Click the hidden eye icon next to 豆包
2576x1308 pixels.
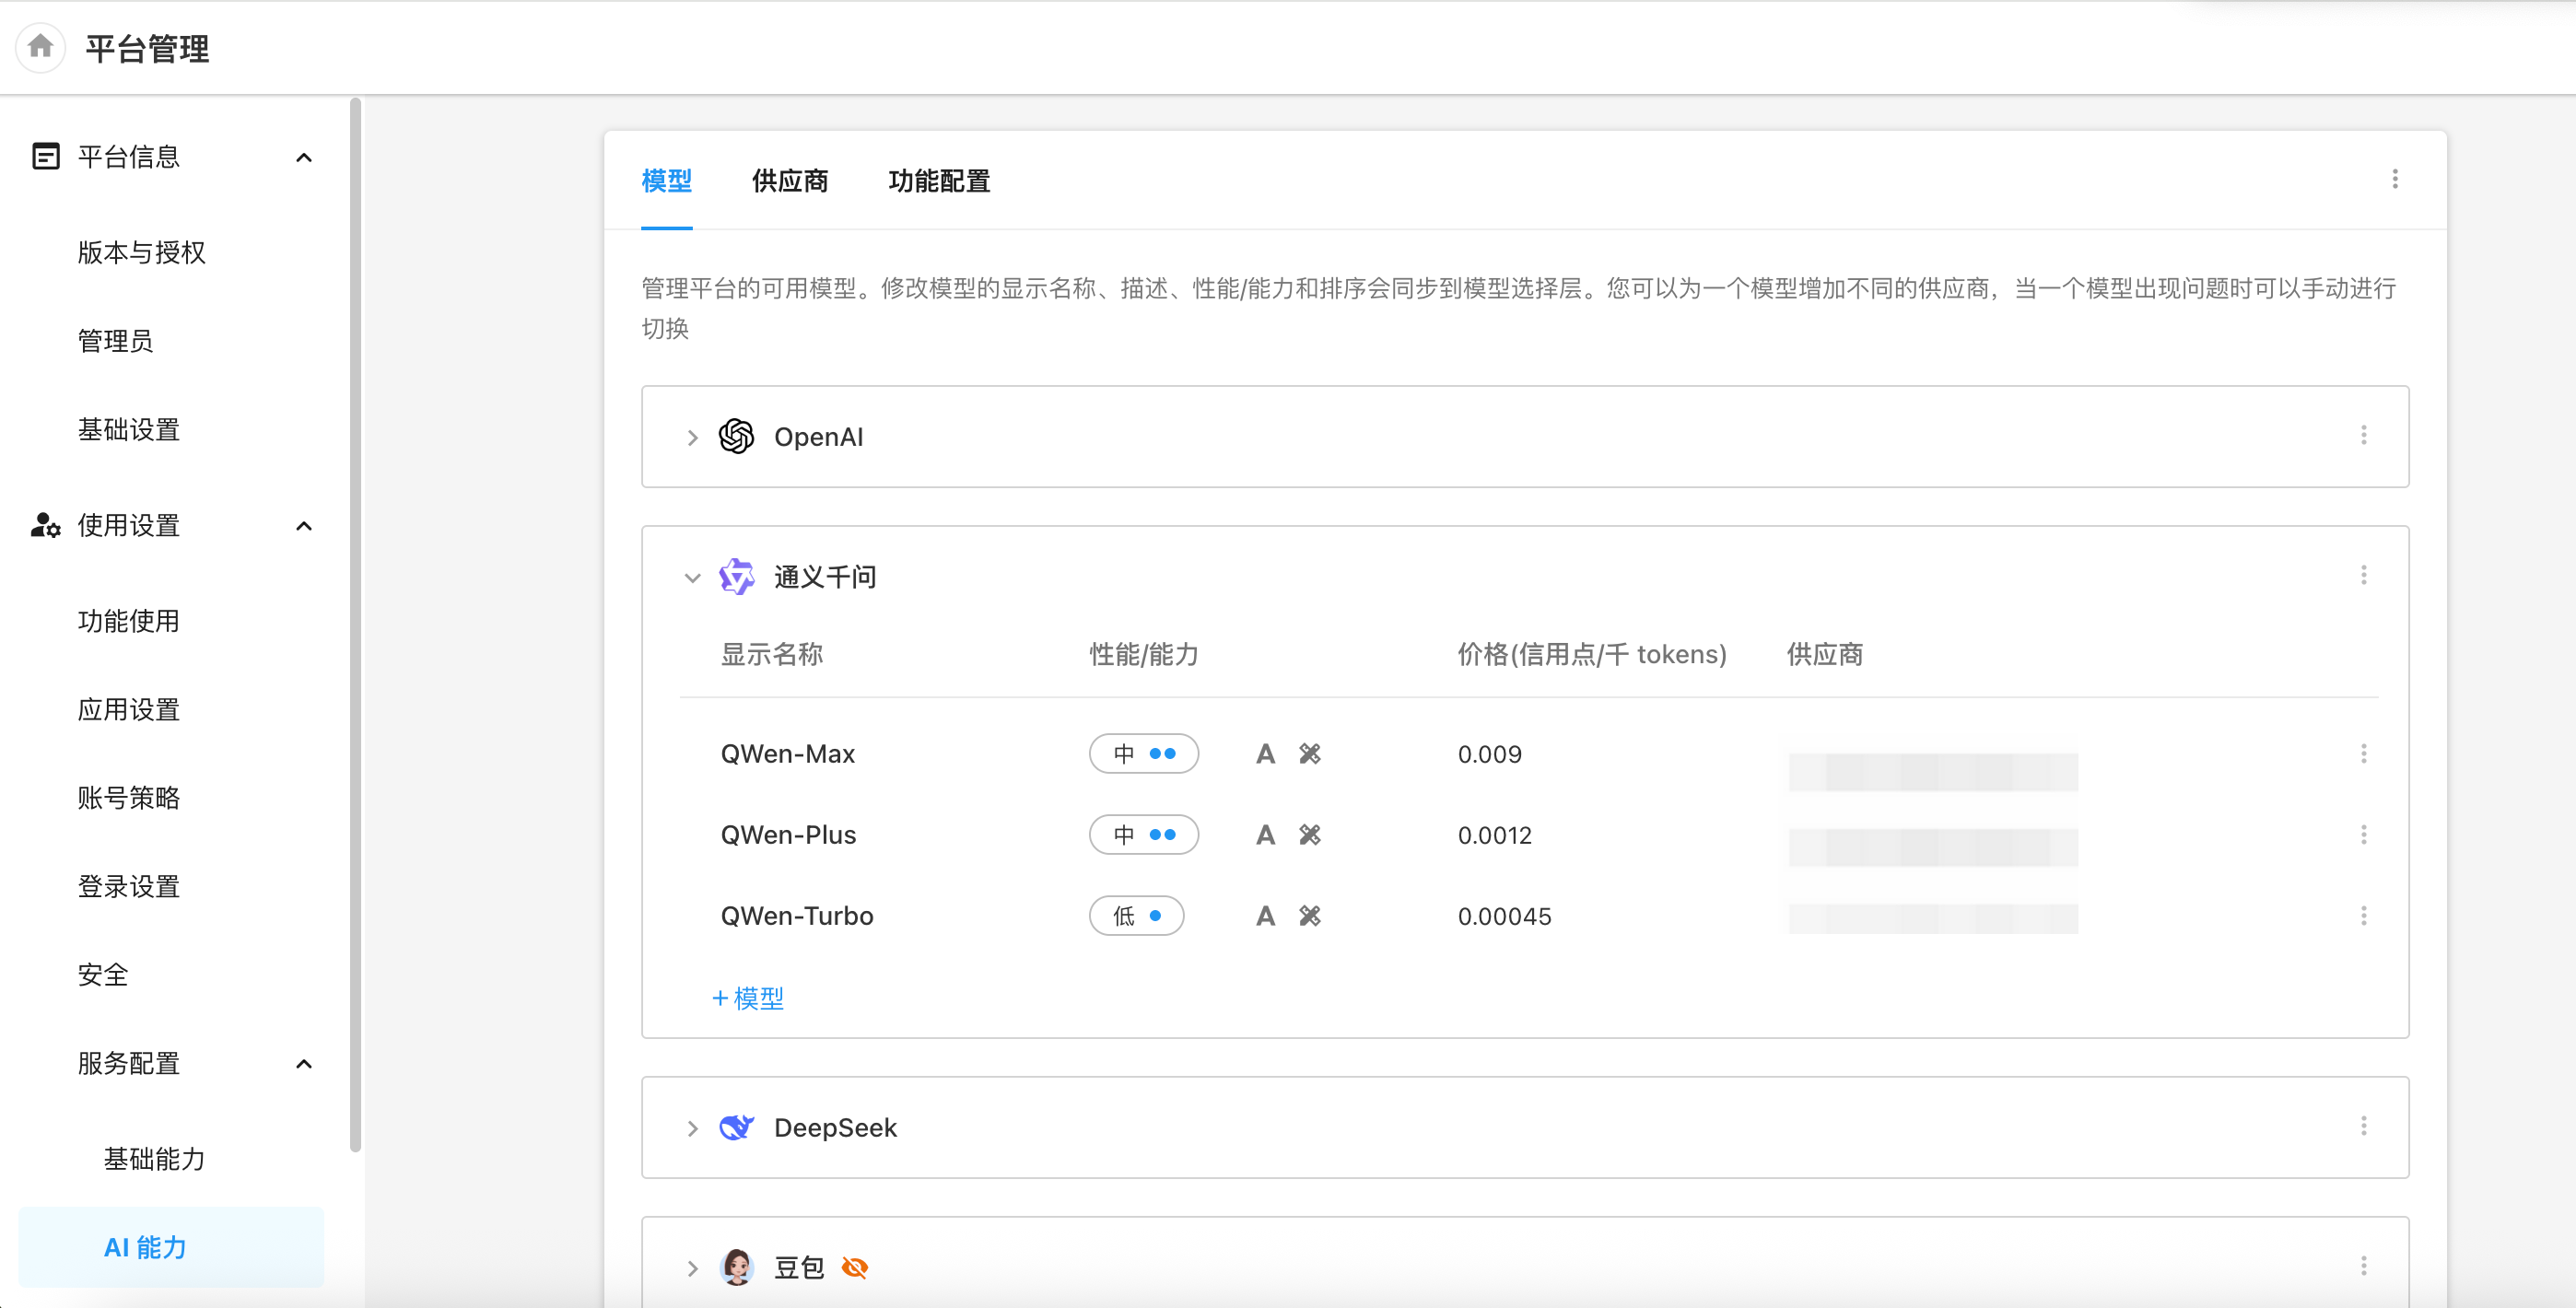click(854, 1268)
